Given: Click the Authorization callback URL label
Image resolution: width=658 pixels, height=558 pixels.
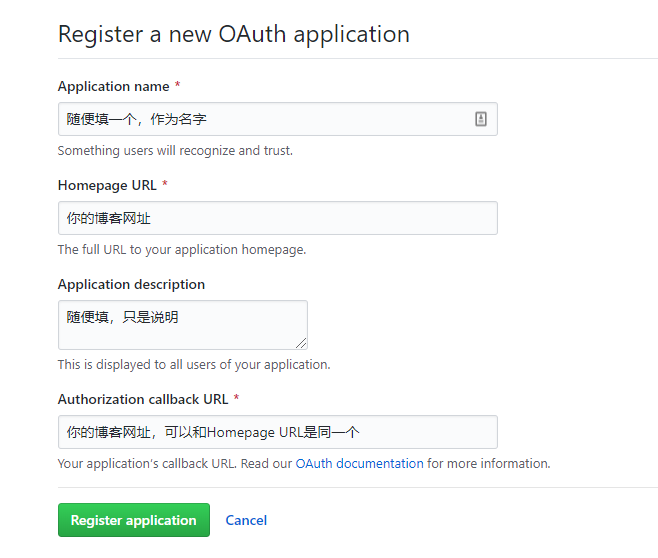Looking at the screenshot, I should pyautogui.click(x=143, y=399).
